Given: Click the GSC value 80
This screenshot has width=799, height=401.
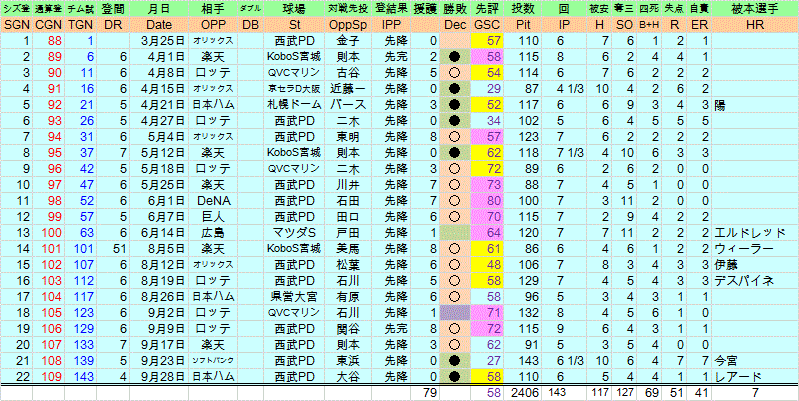Looking at the screenshot, I should (494, 200).
